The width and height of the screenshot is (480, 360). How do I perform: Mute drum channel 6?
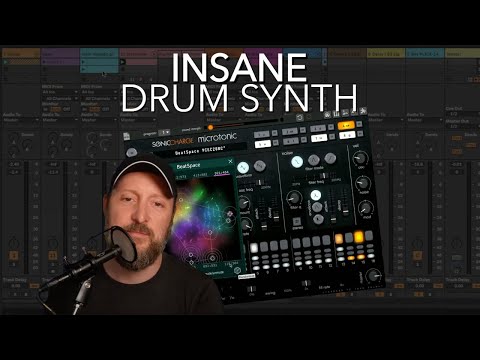pos(304,140)
